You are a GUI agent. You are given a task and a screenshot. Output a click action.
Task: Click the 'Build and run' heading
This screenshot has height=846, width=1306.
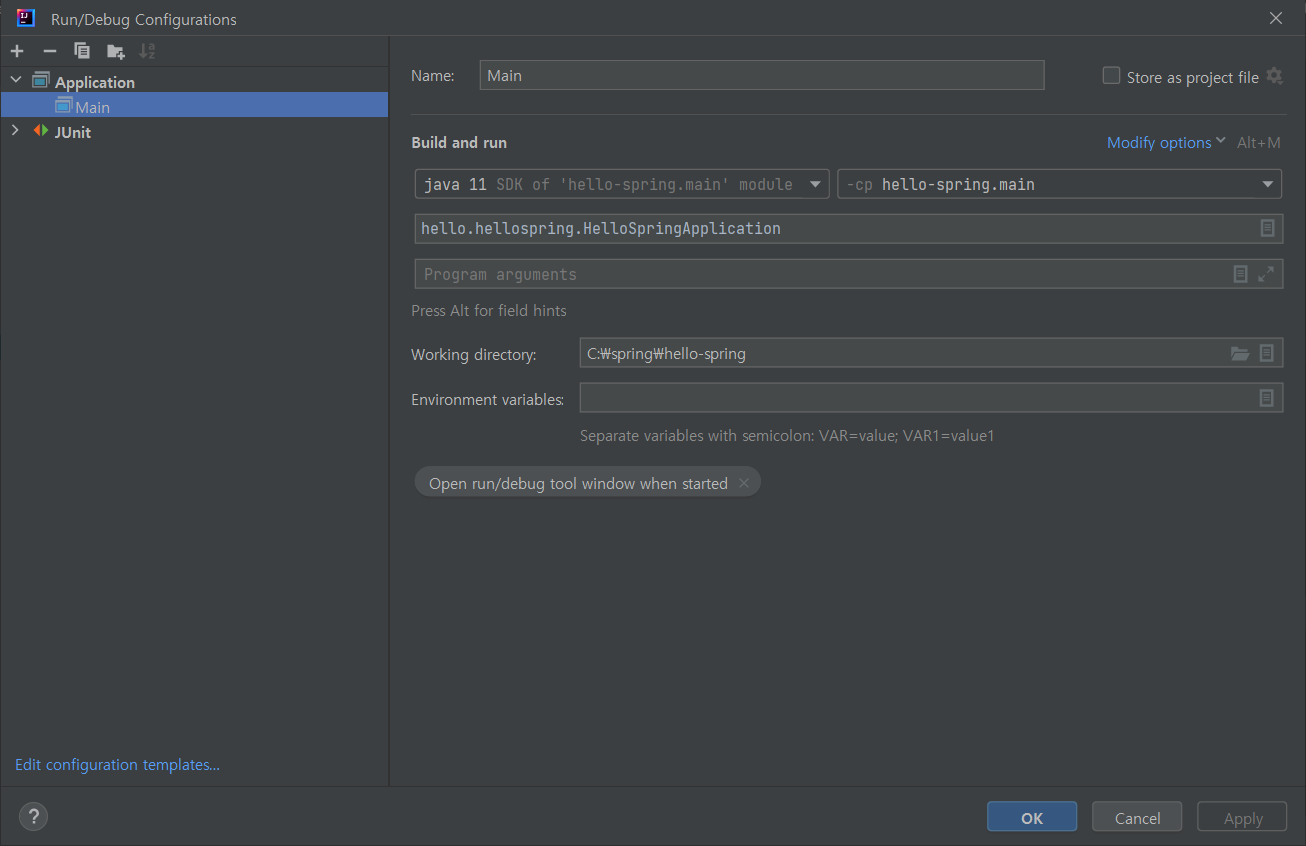click(459, 143)
